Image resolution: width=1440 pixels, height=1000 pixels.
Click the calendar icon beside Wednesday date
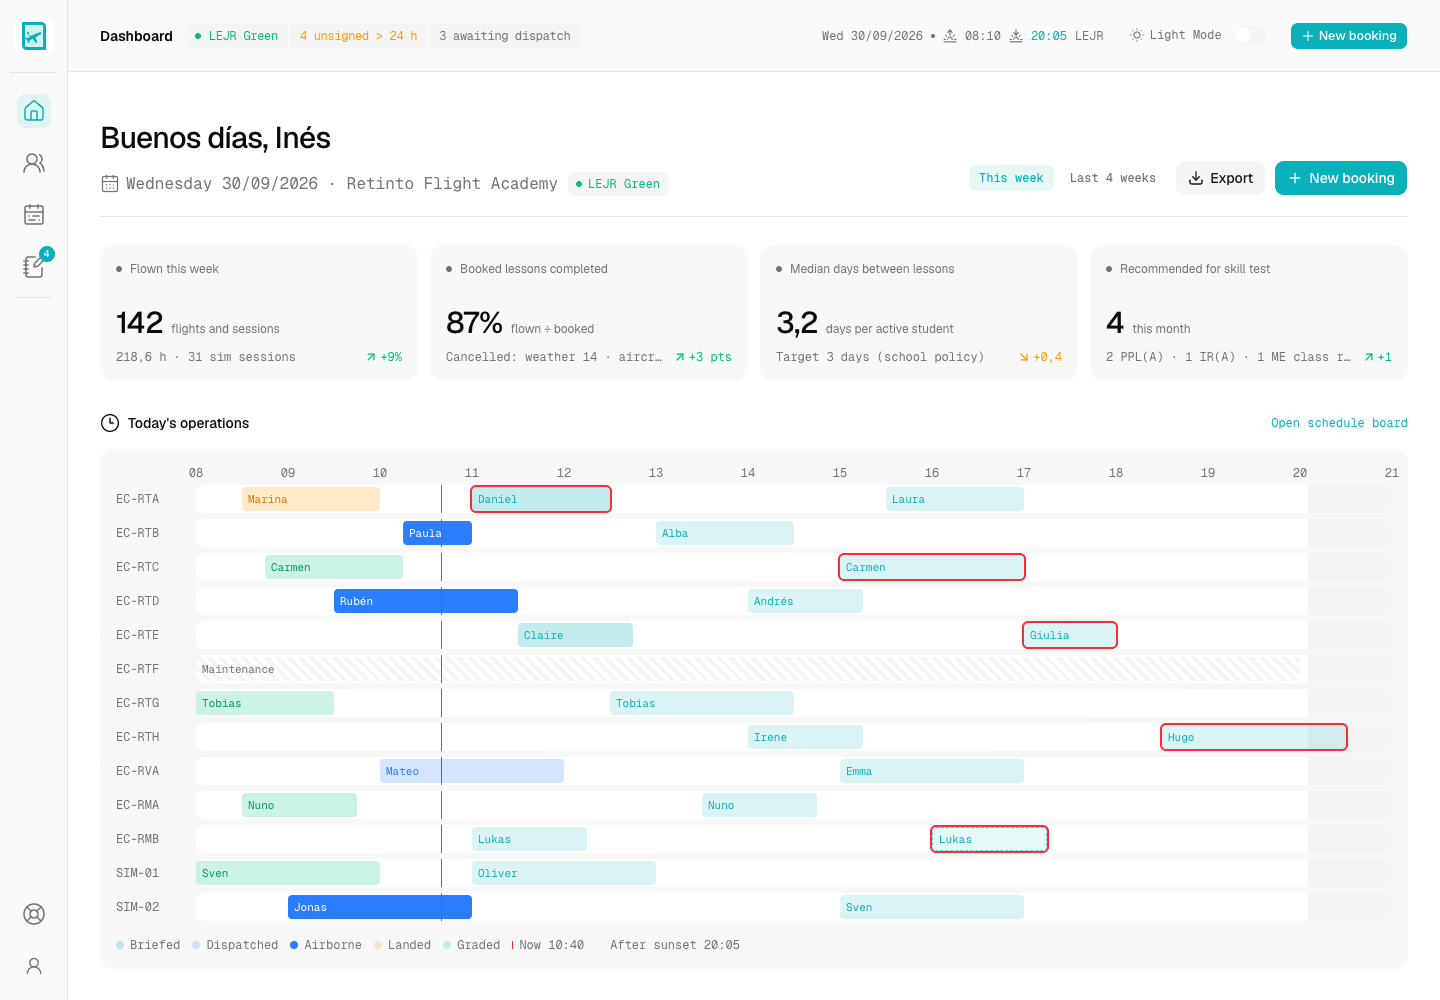pyautogui.click(x=110, y=184)
